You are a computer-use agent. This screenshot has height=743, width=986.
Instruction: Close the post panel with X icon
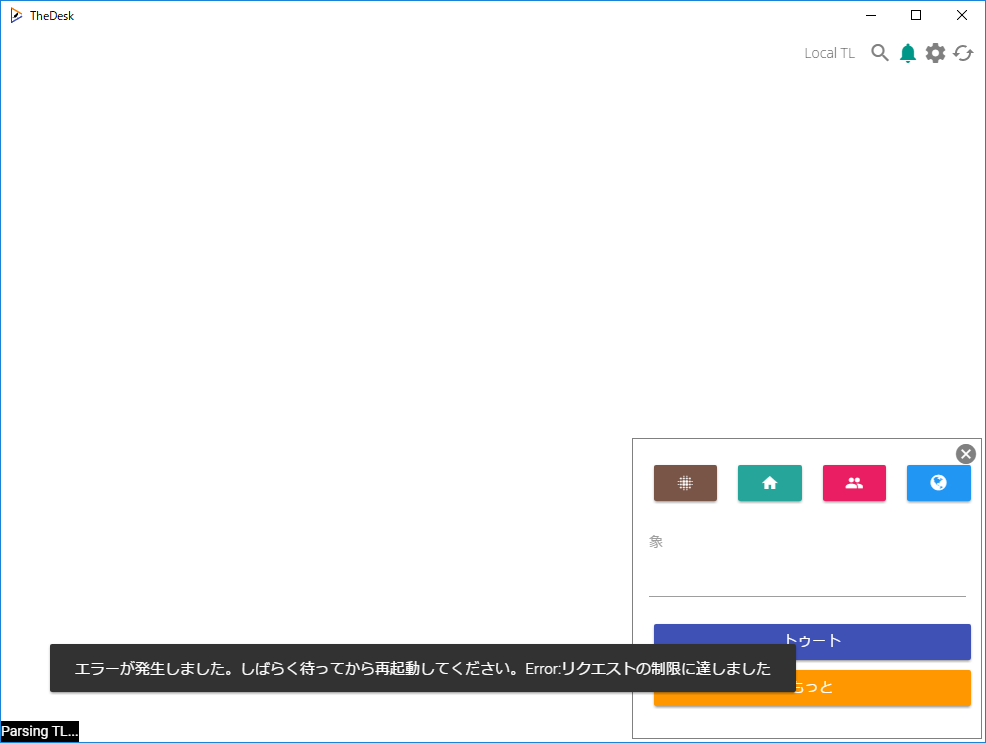click(965, 454)
